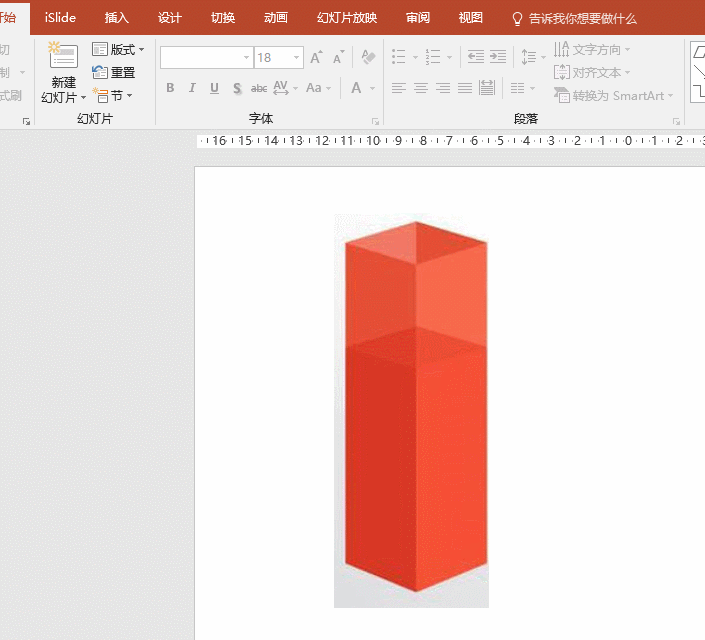Click the center align text icon
The image size is (705, 640).
[x=420, y=88]
